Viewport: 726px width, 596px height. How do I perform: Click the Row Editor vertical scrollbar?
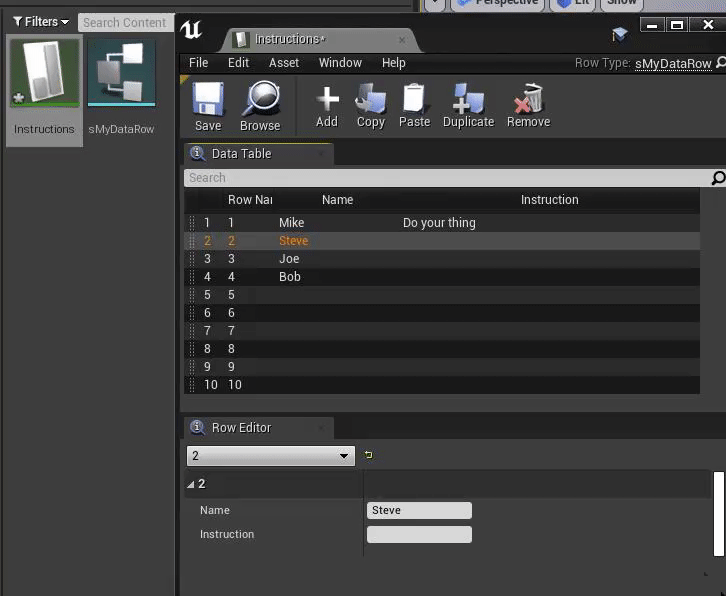click(719, 514)
